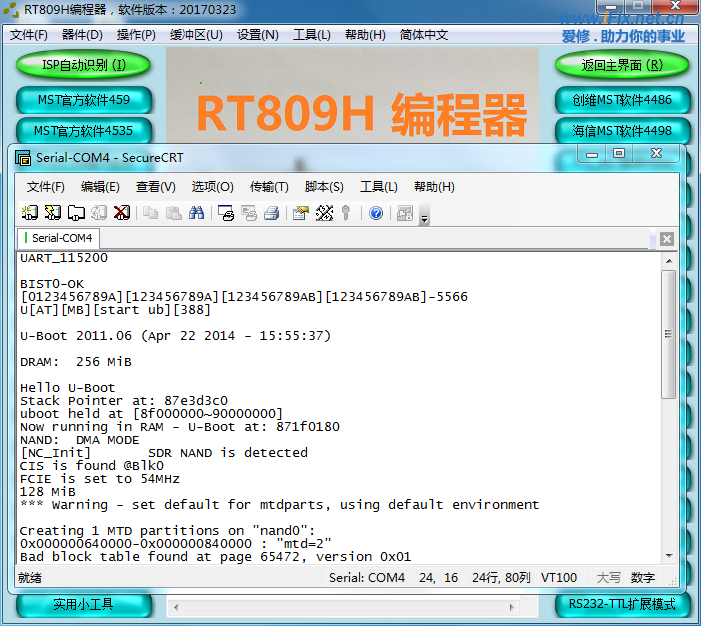Screen dimensions: 701x626
Task: Click 'DRAM: 256 MiB' terminal line
Action: pyautogui.click(x=76, y=362)
